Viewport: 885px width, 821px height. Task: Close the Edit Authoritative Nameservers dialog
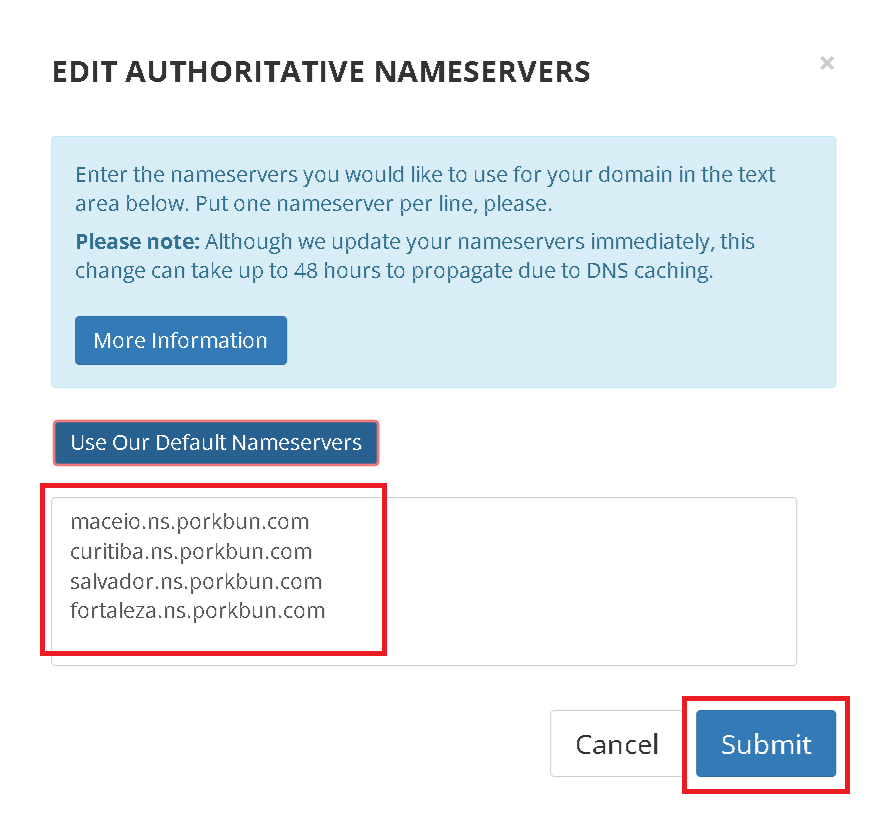tap(827, 63)
